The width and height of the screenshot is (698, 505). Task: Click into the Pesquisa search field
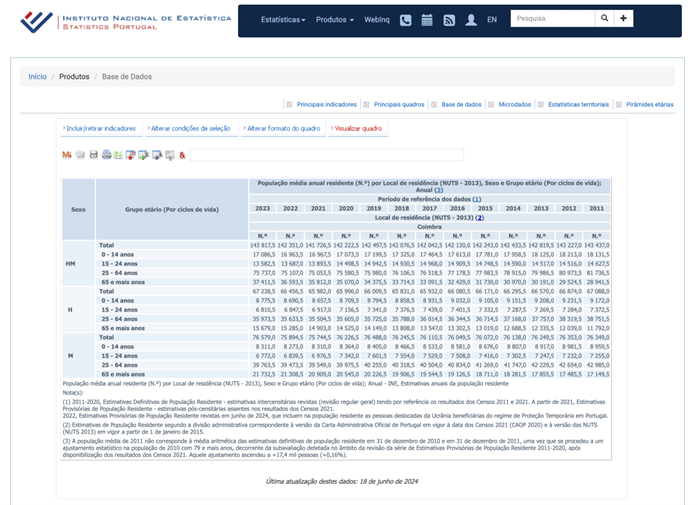click(551, 19)
